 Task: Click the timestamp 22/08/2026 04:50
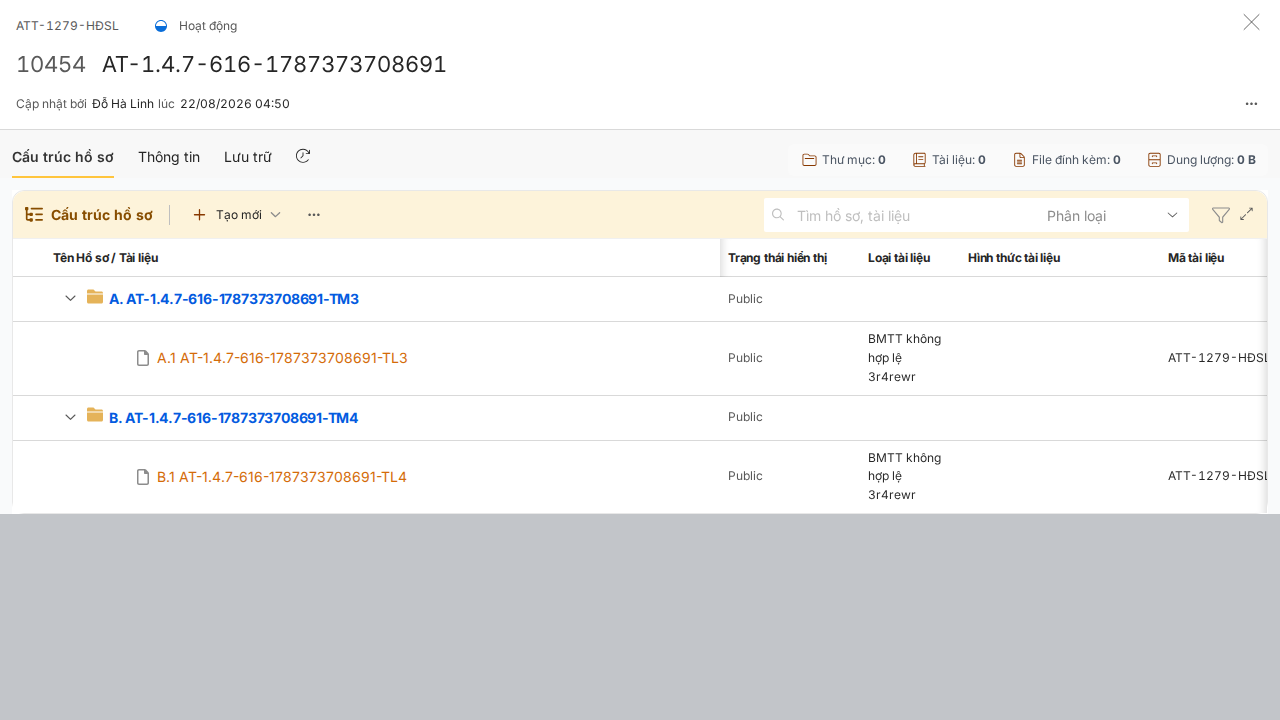(235, 104)
